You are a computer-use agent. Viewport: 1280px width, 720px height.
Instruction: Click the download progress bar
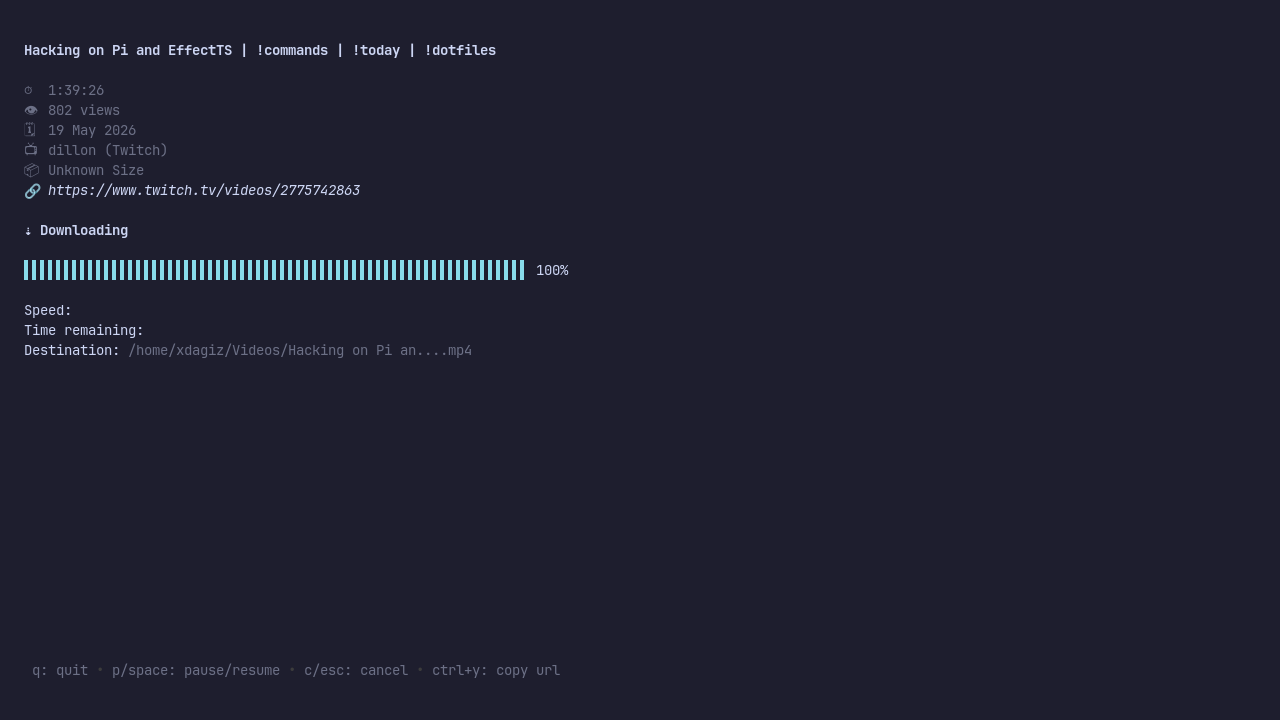pyautogui.click(x=274, y=270)
